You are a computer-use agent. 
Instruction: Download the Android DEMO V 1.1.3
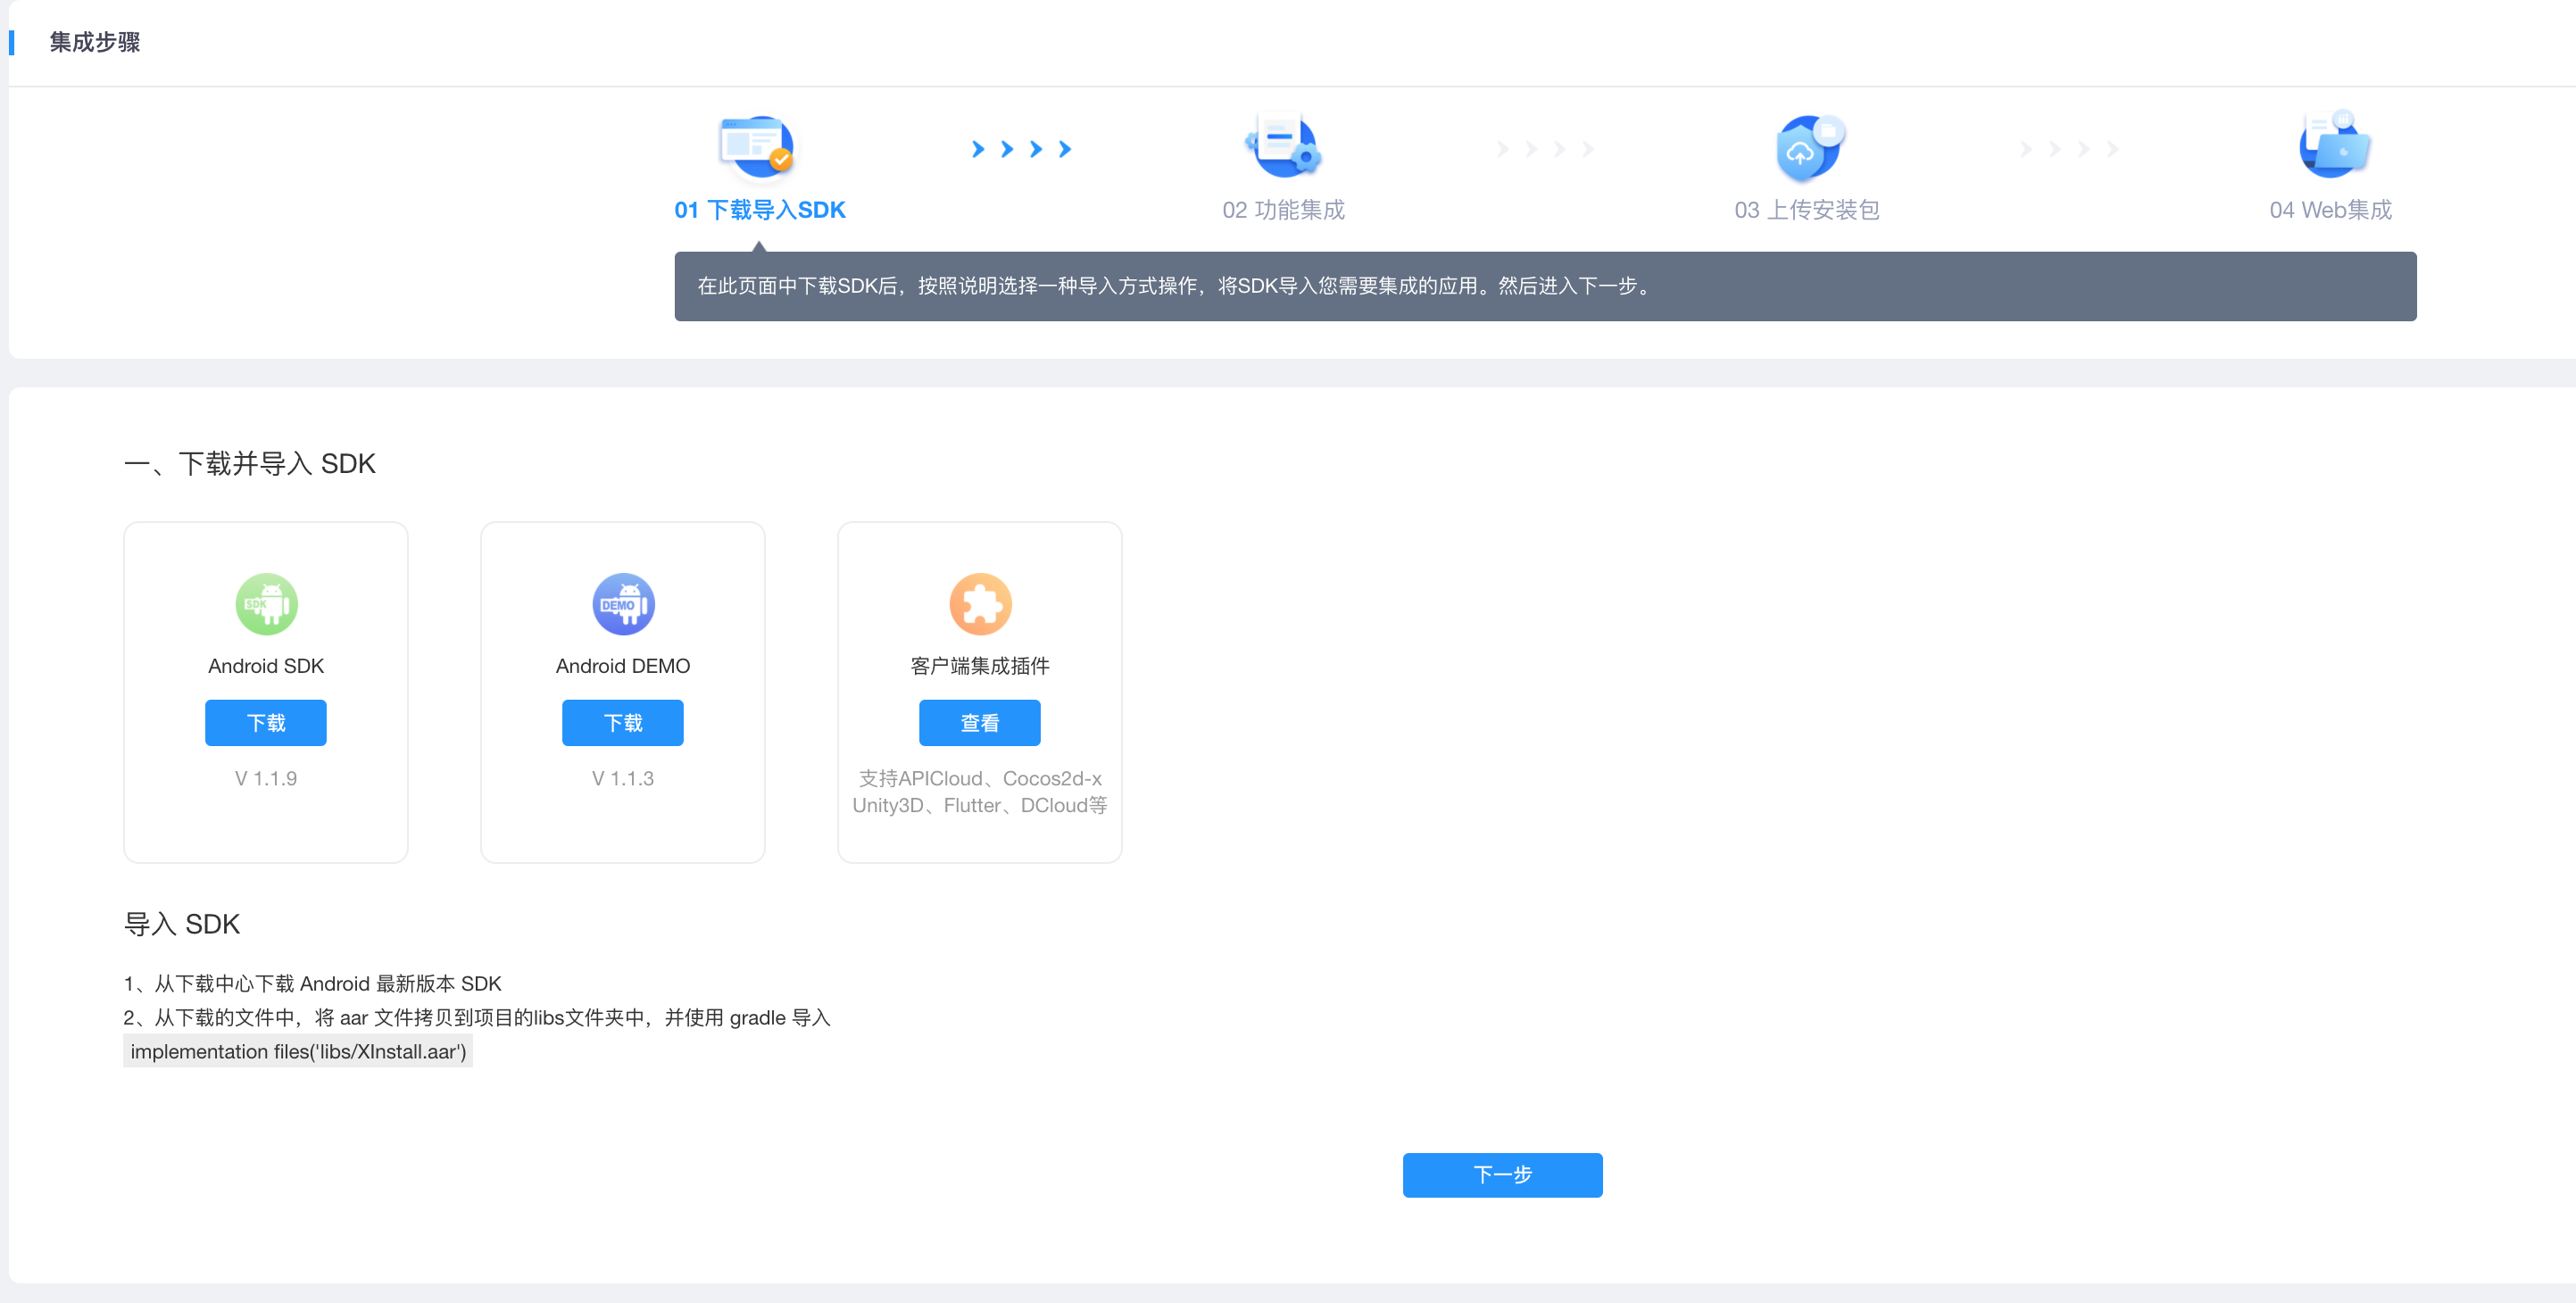(622, 722)
